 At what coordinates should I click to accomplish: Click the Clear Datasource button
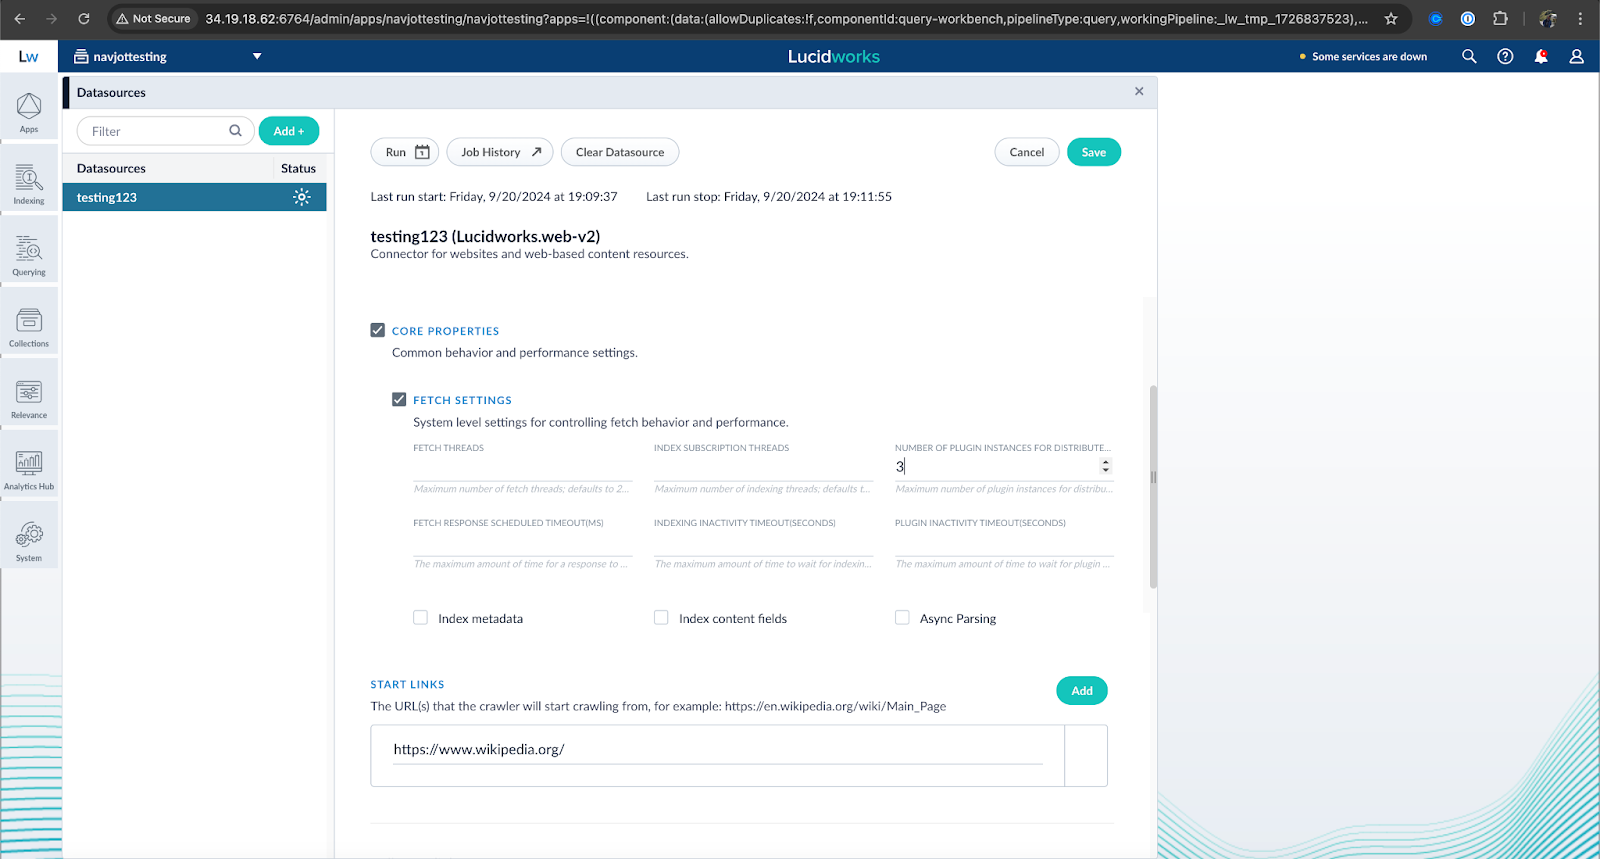(620, 152)
